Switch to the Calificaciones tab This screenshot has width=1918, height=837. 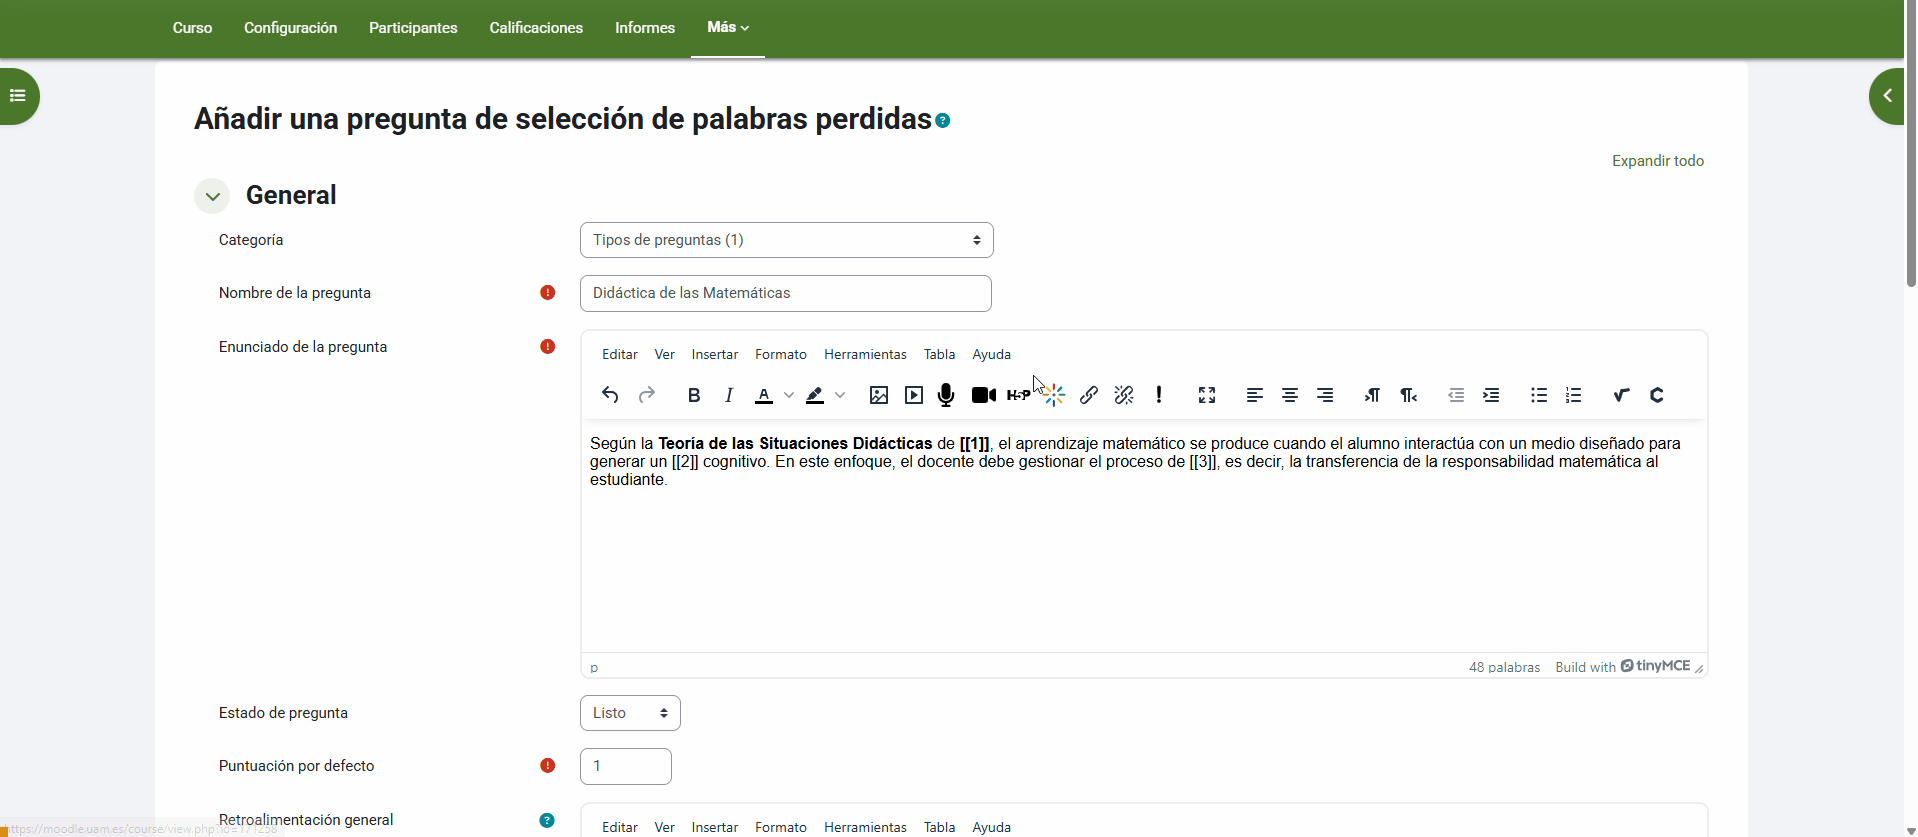click(536, 28)
